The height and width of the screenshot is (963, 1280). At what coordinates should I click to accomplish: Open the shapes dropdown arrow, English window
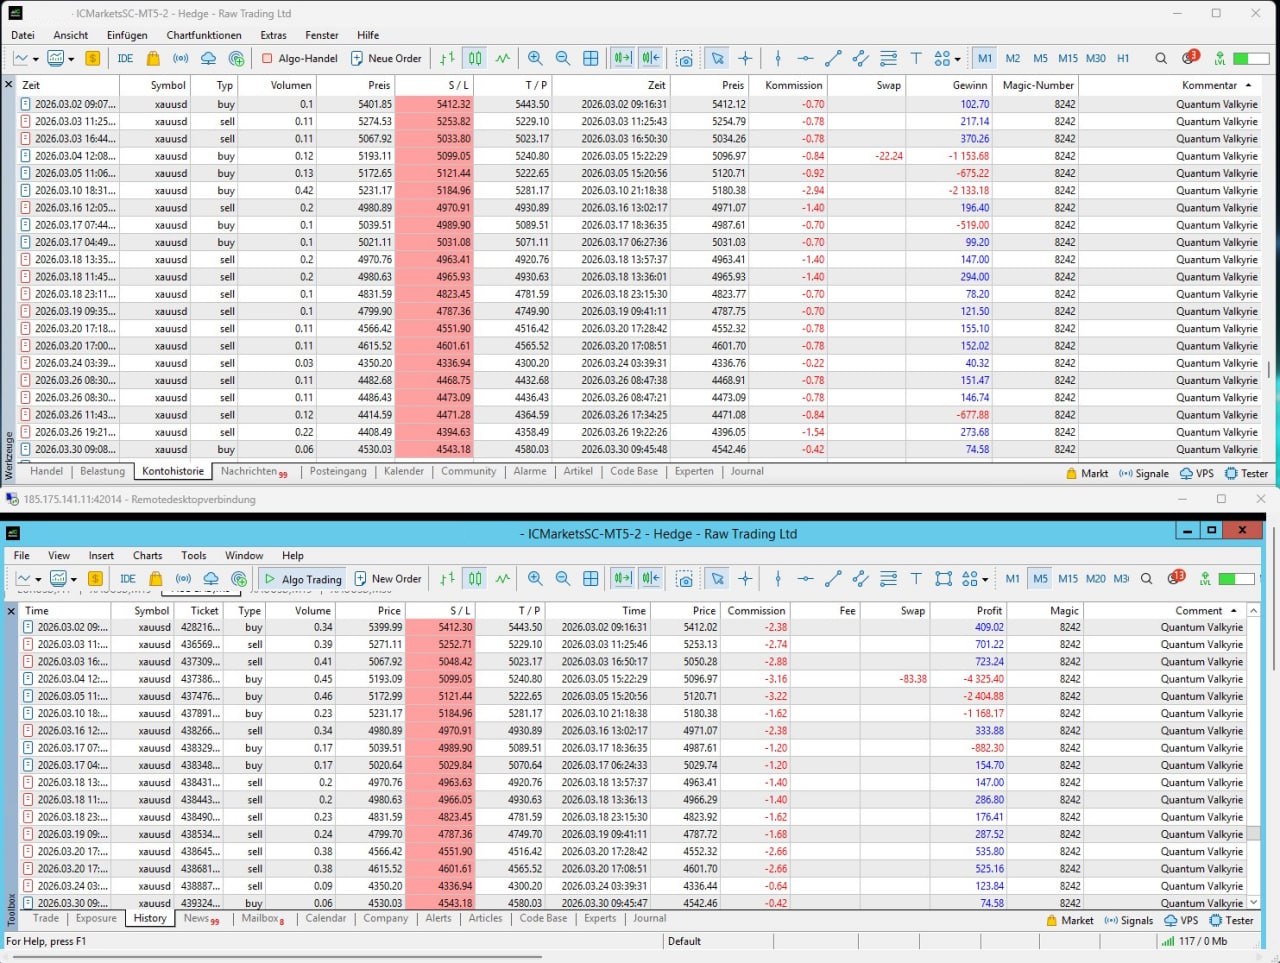[985, 579]
